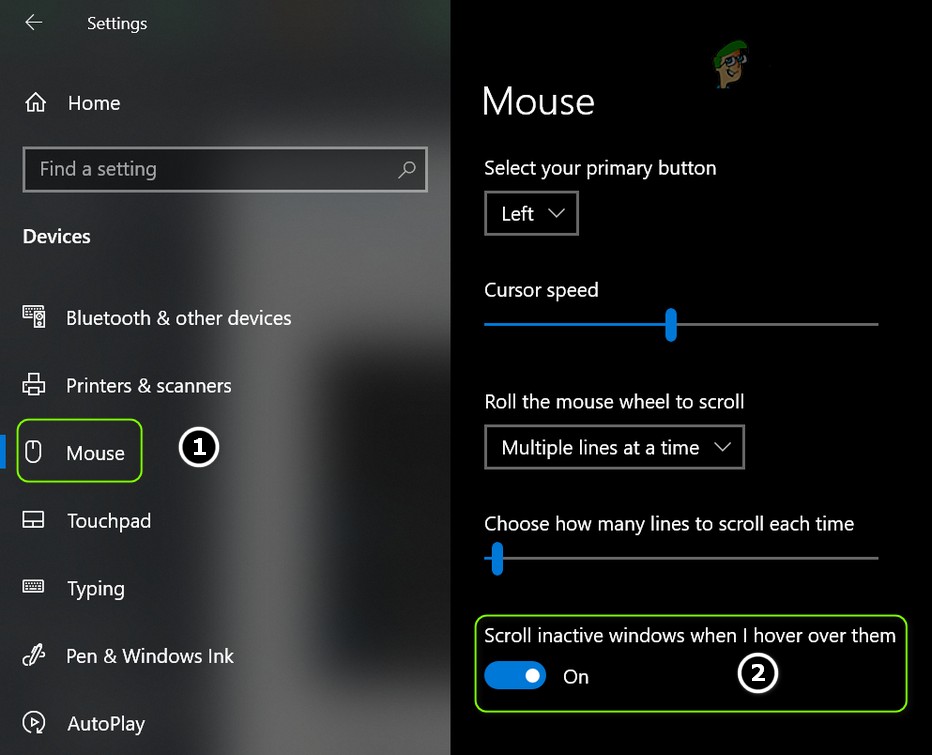
Task: Go to the Settings Home page
Action: click(94, 102)
